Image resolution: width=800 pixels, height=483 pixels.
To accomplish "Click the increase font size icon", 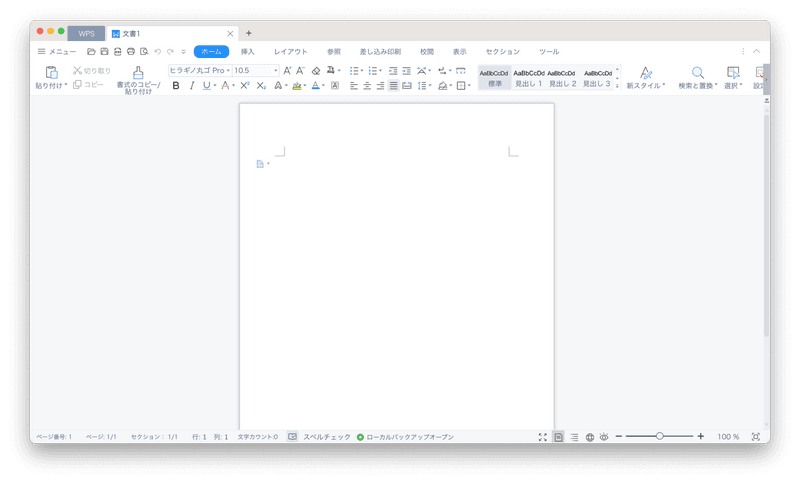I will click(x=287, y=70).
